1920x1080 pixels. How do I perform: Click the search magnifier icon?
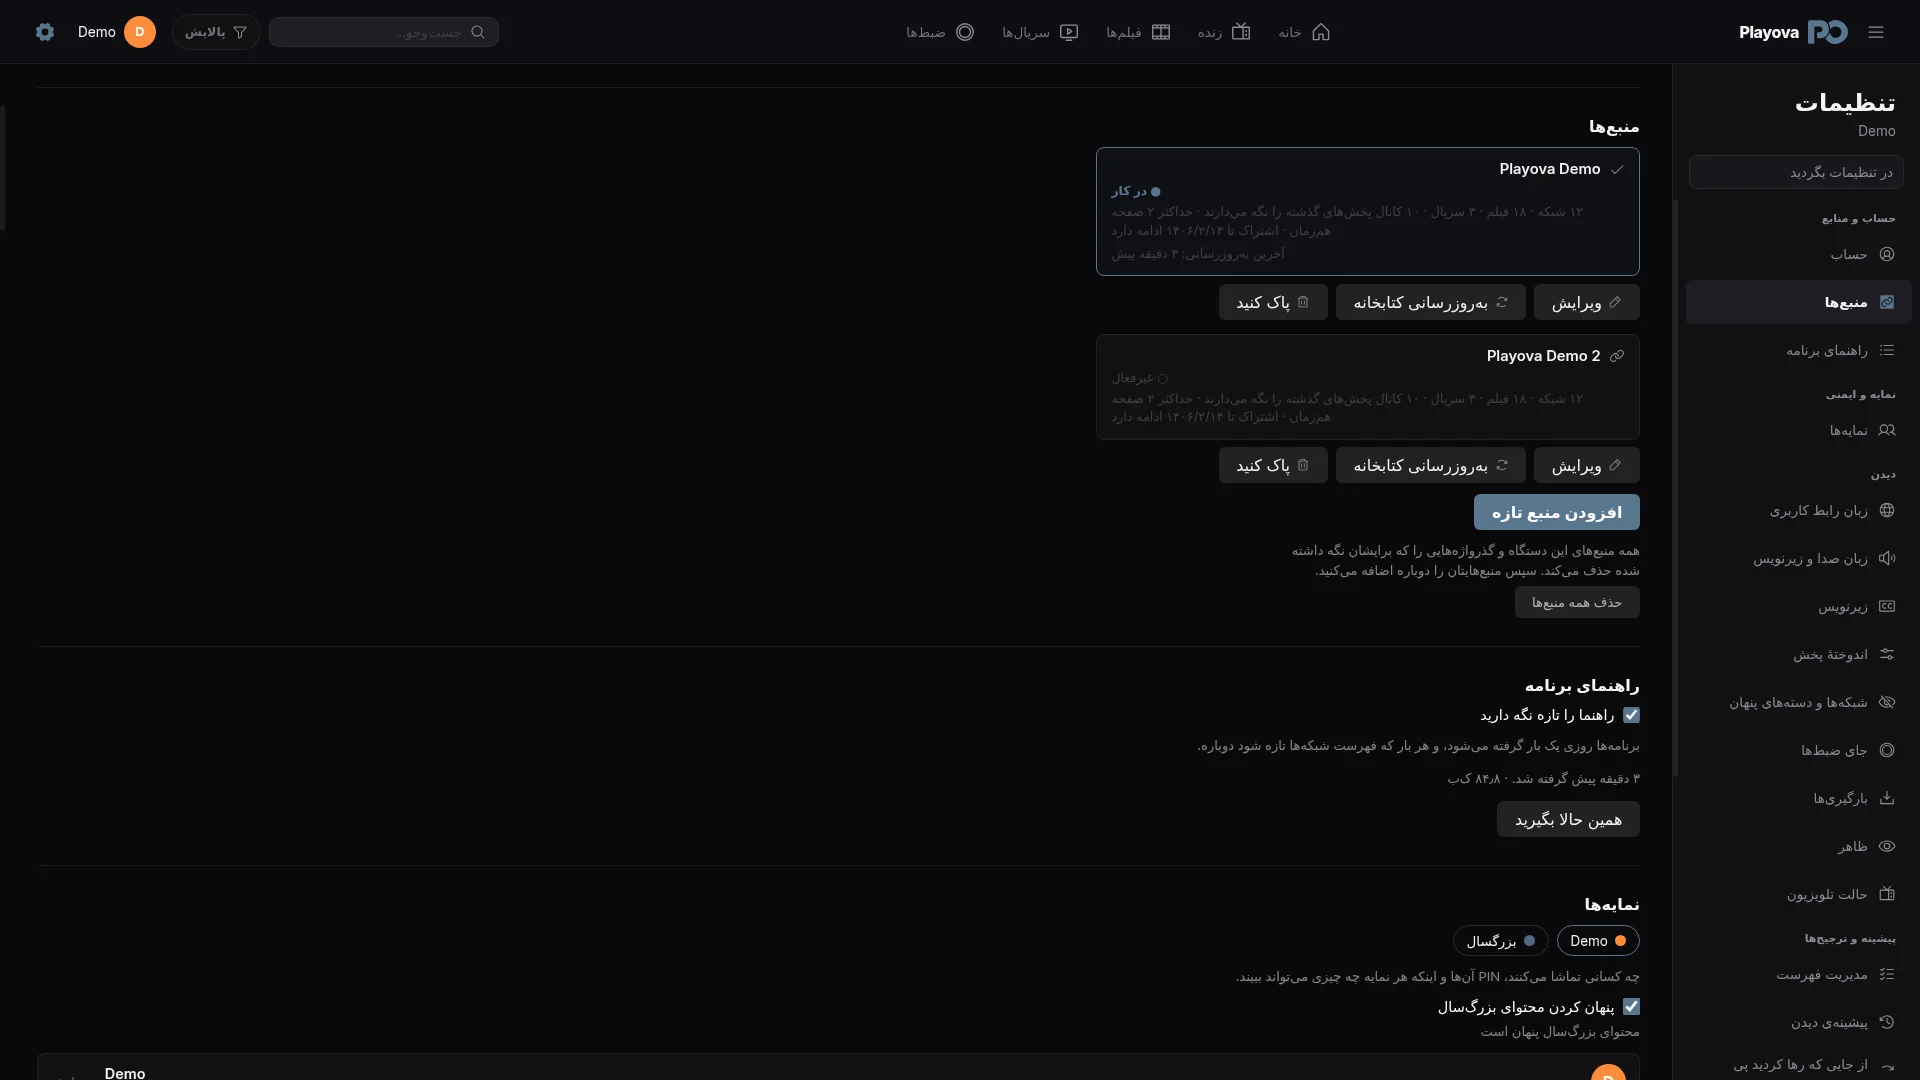point(478,32)
